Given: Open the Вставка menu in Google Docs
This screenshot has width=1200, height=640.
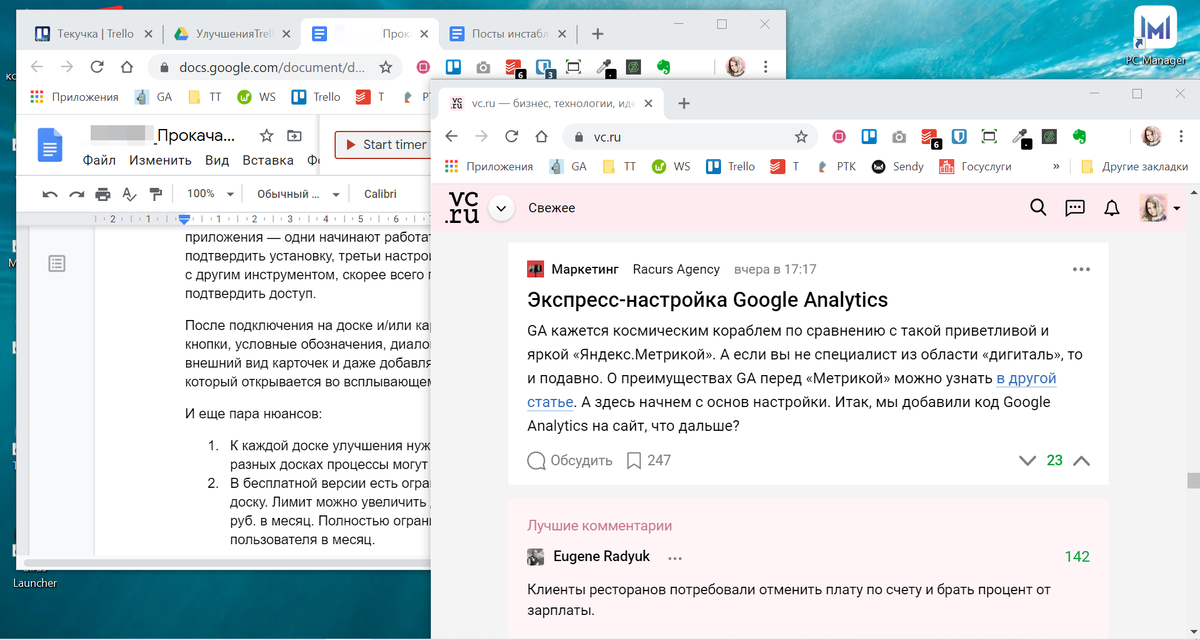Looking at the screenshot, I should [x=268, y=160].
